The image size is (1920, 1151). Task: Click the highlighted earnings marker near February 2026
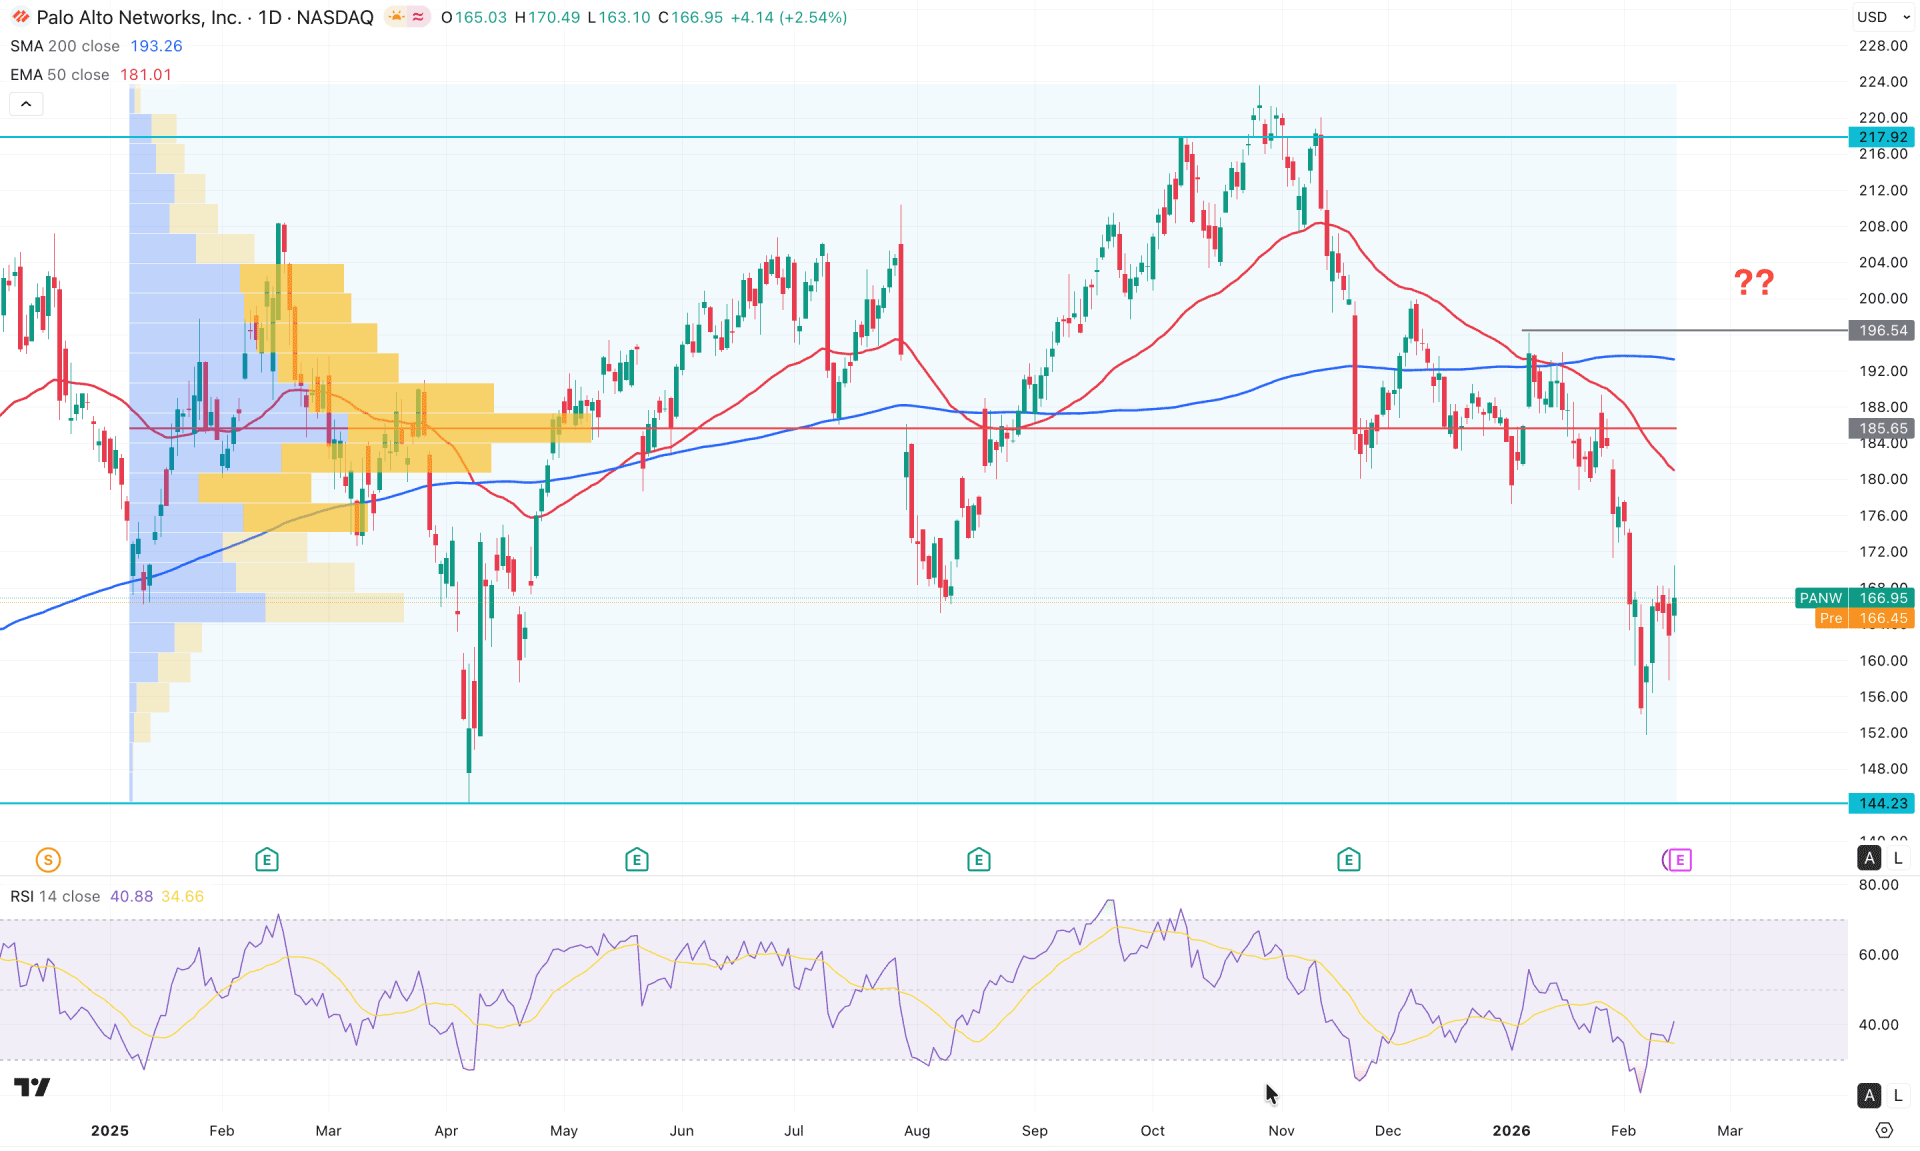point(1677,859)
